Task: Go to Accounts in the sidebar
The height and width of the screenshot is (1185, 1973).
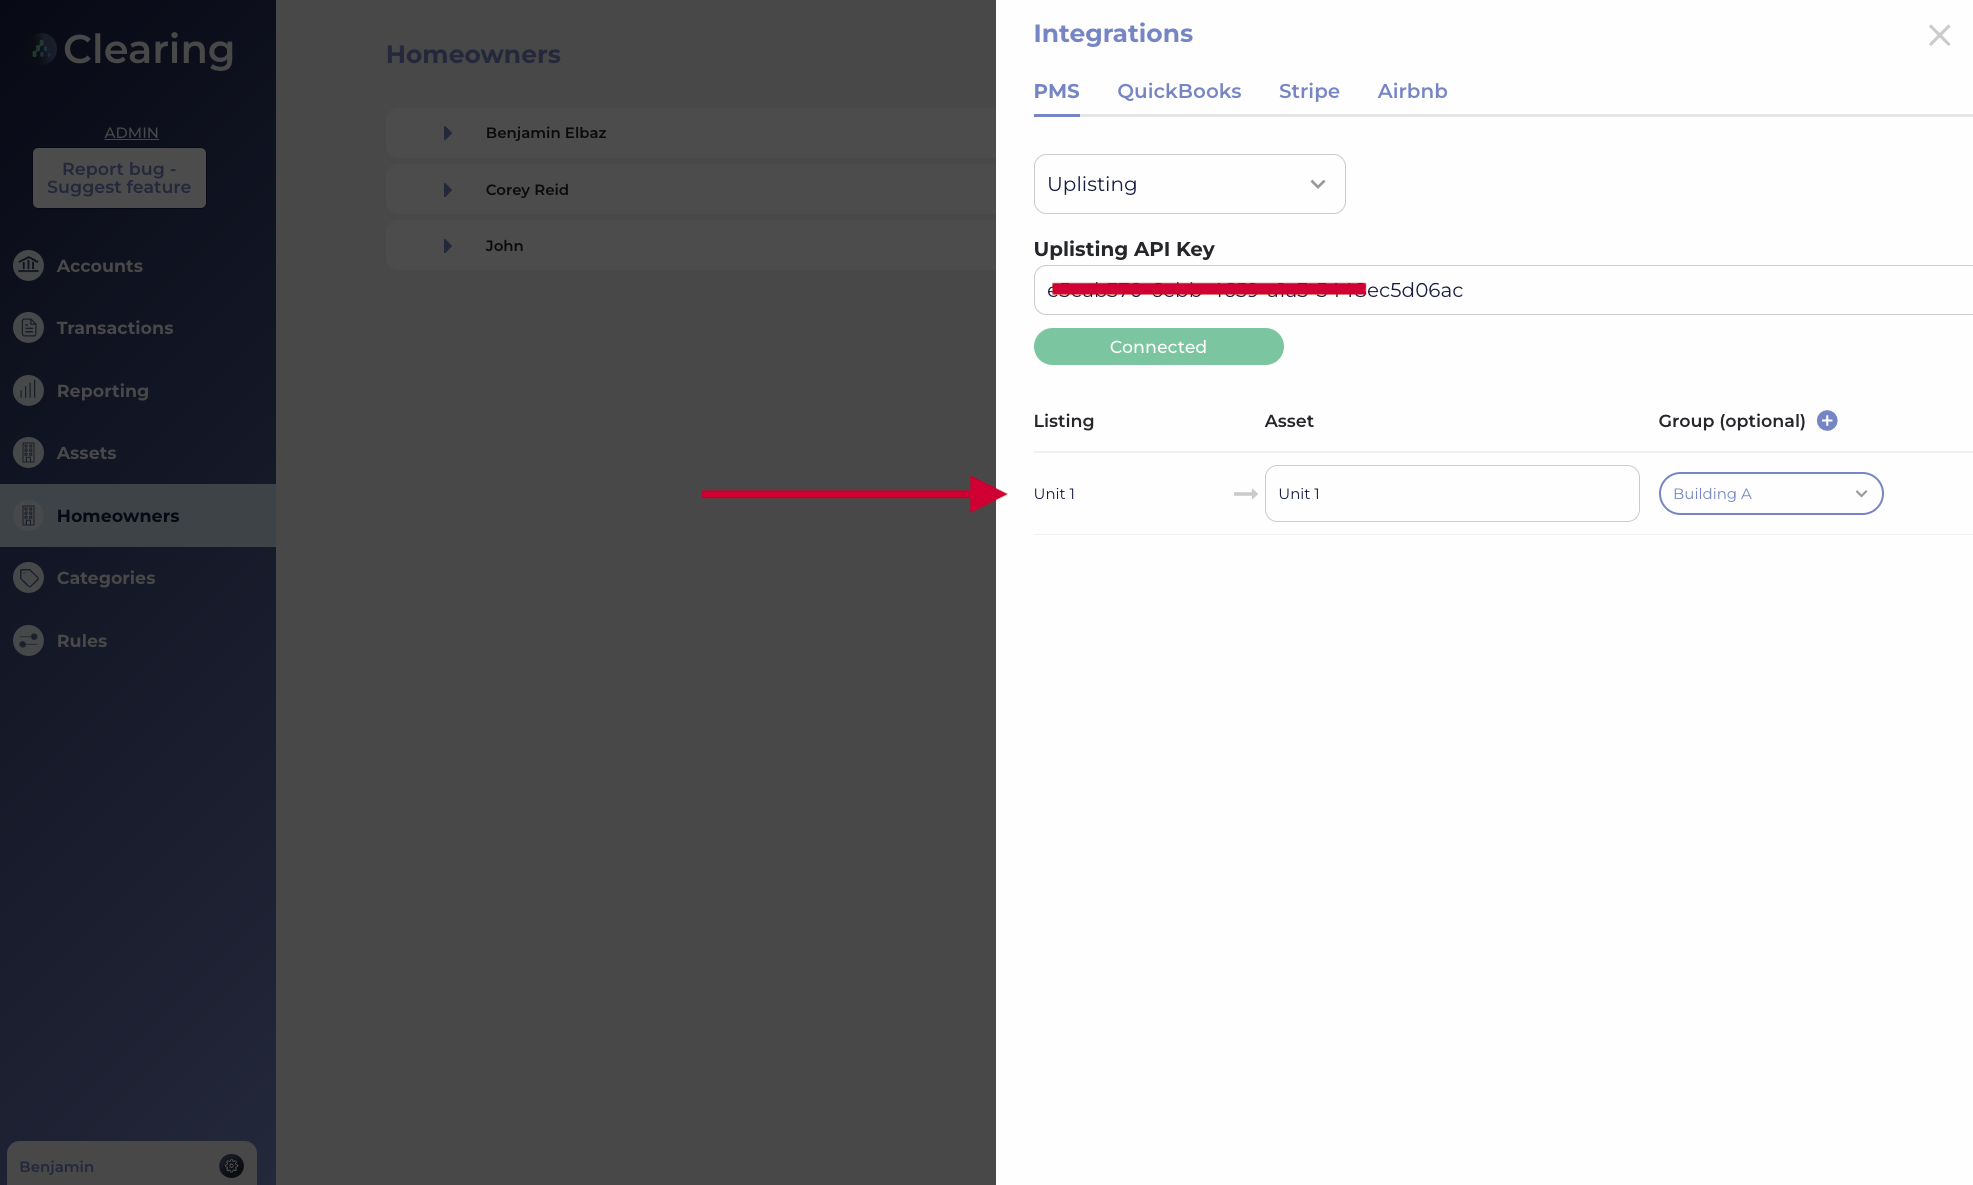Action: [x=99, y=265]
